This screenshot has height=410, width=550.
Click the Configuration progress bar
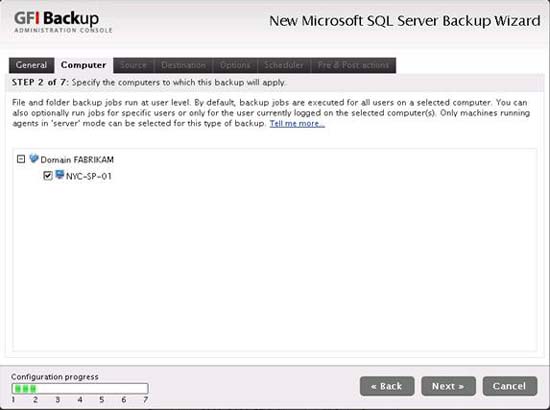click(80, 389)
